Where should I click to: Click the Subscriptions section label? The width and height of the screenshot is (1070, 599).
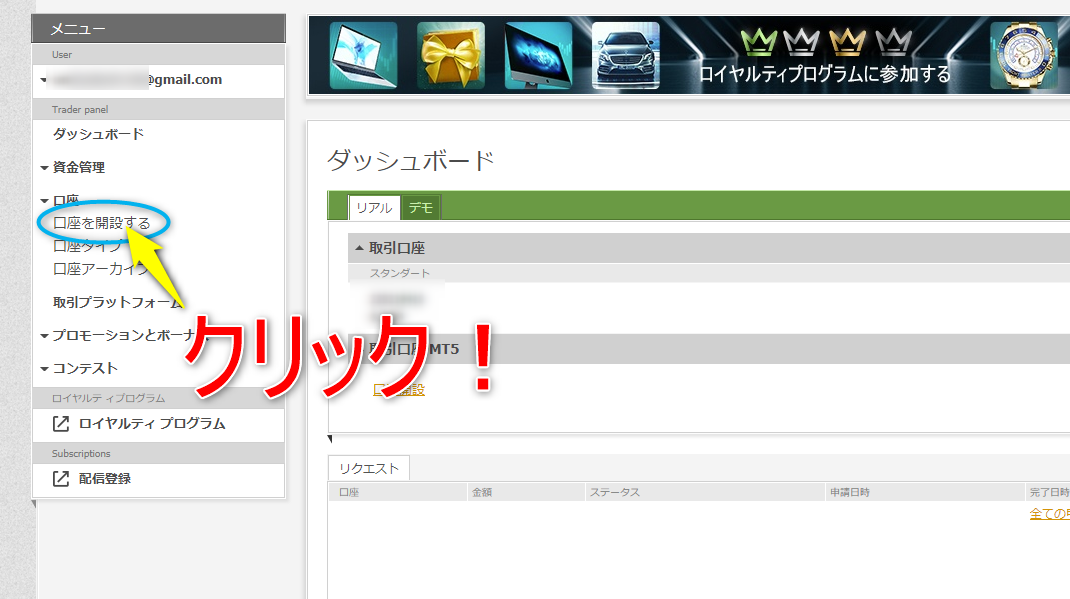pos(81,453)
